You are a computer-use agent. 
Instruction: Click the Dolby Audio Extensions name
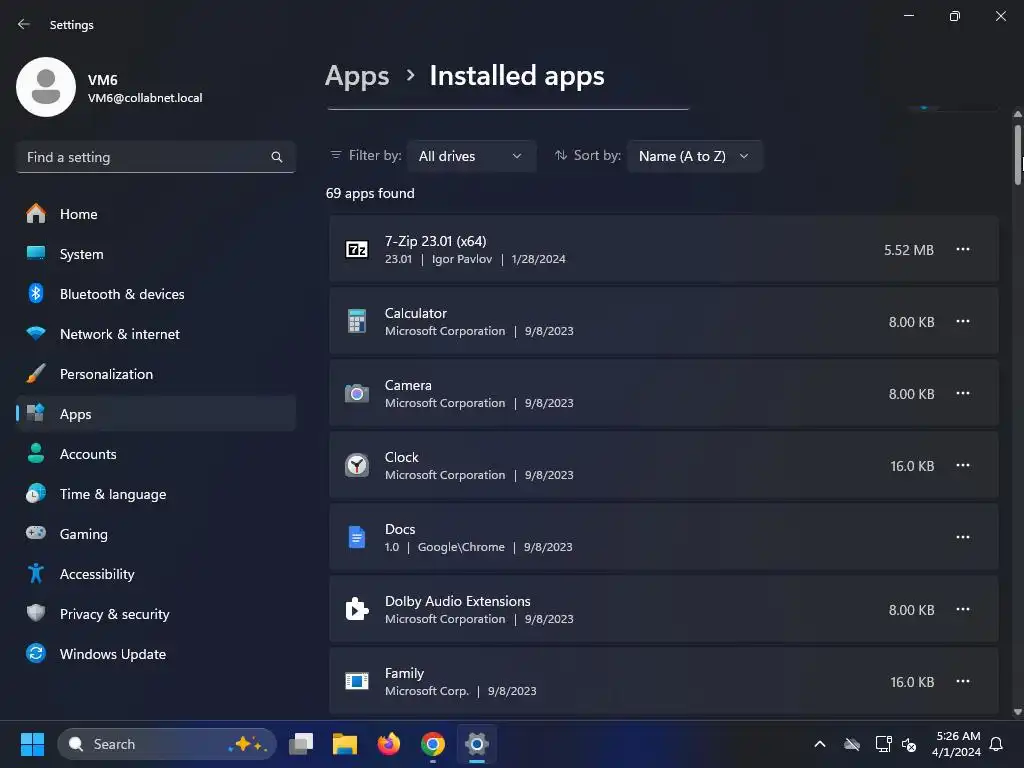(457, 601)
